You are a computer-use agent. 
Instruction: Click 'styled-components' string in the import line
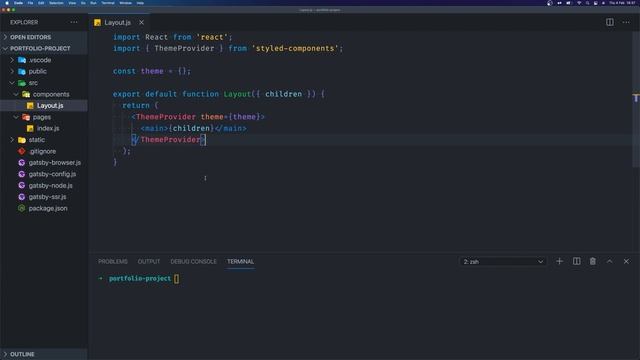point(295,49)
